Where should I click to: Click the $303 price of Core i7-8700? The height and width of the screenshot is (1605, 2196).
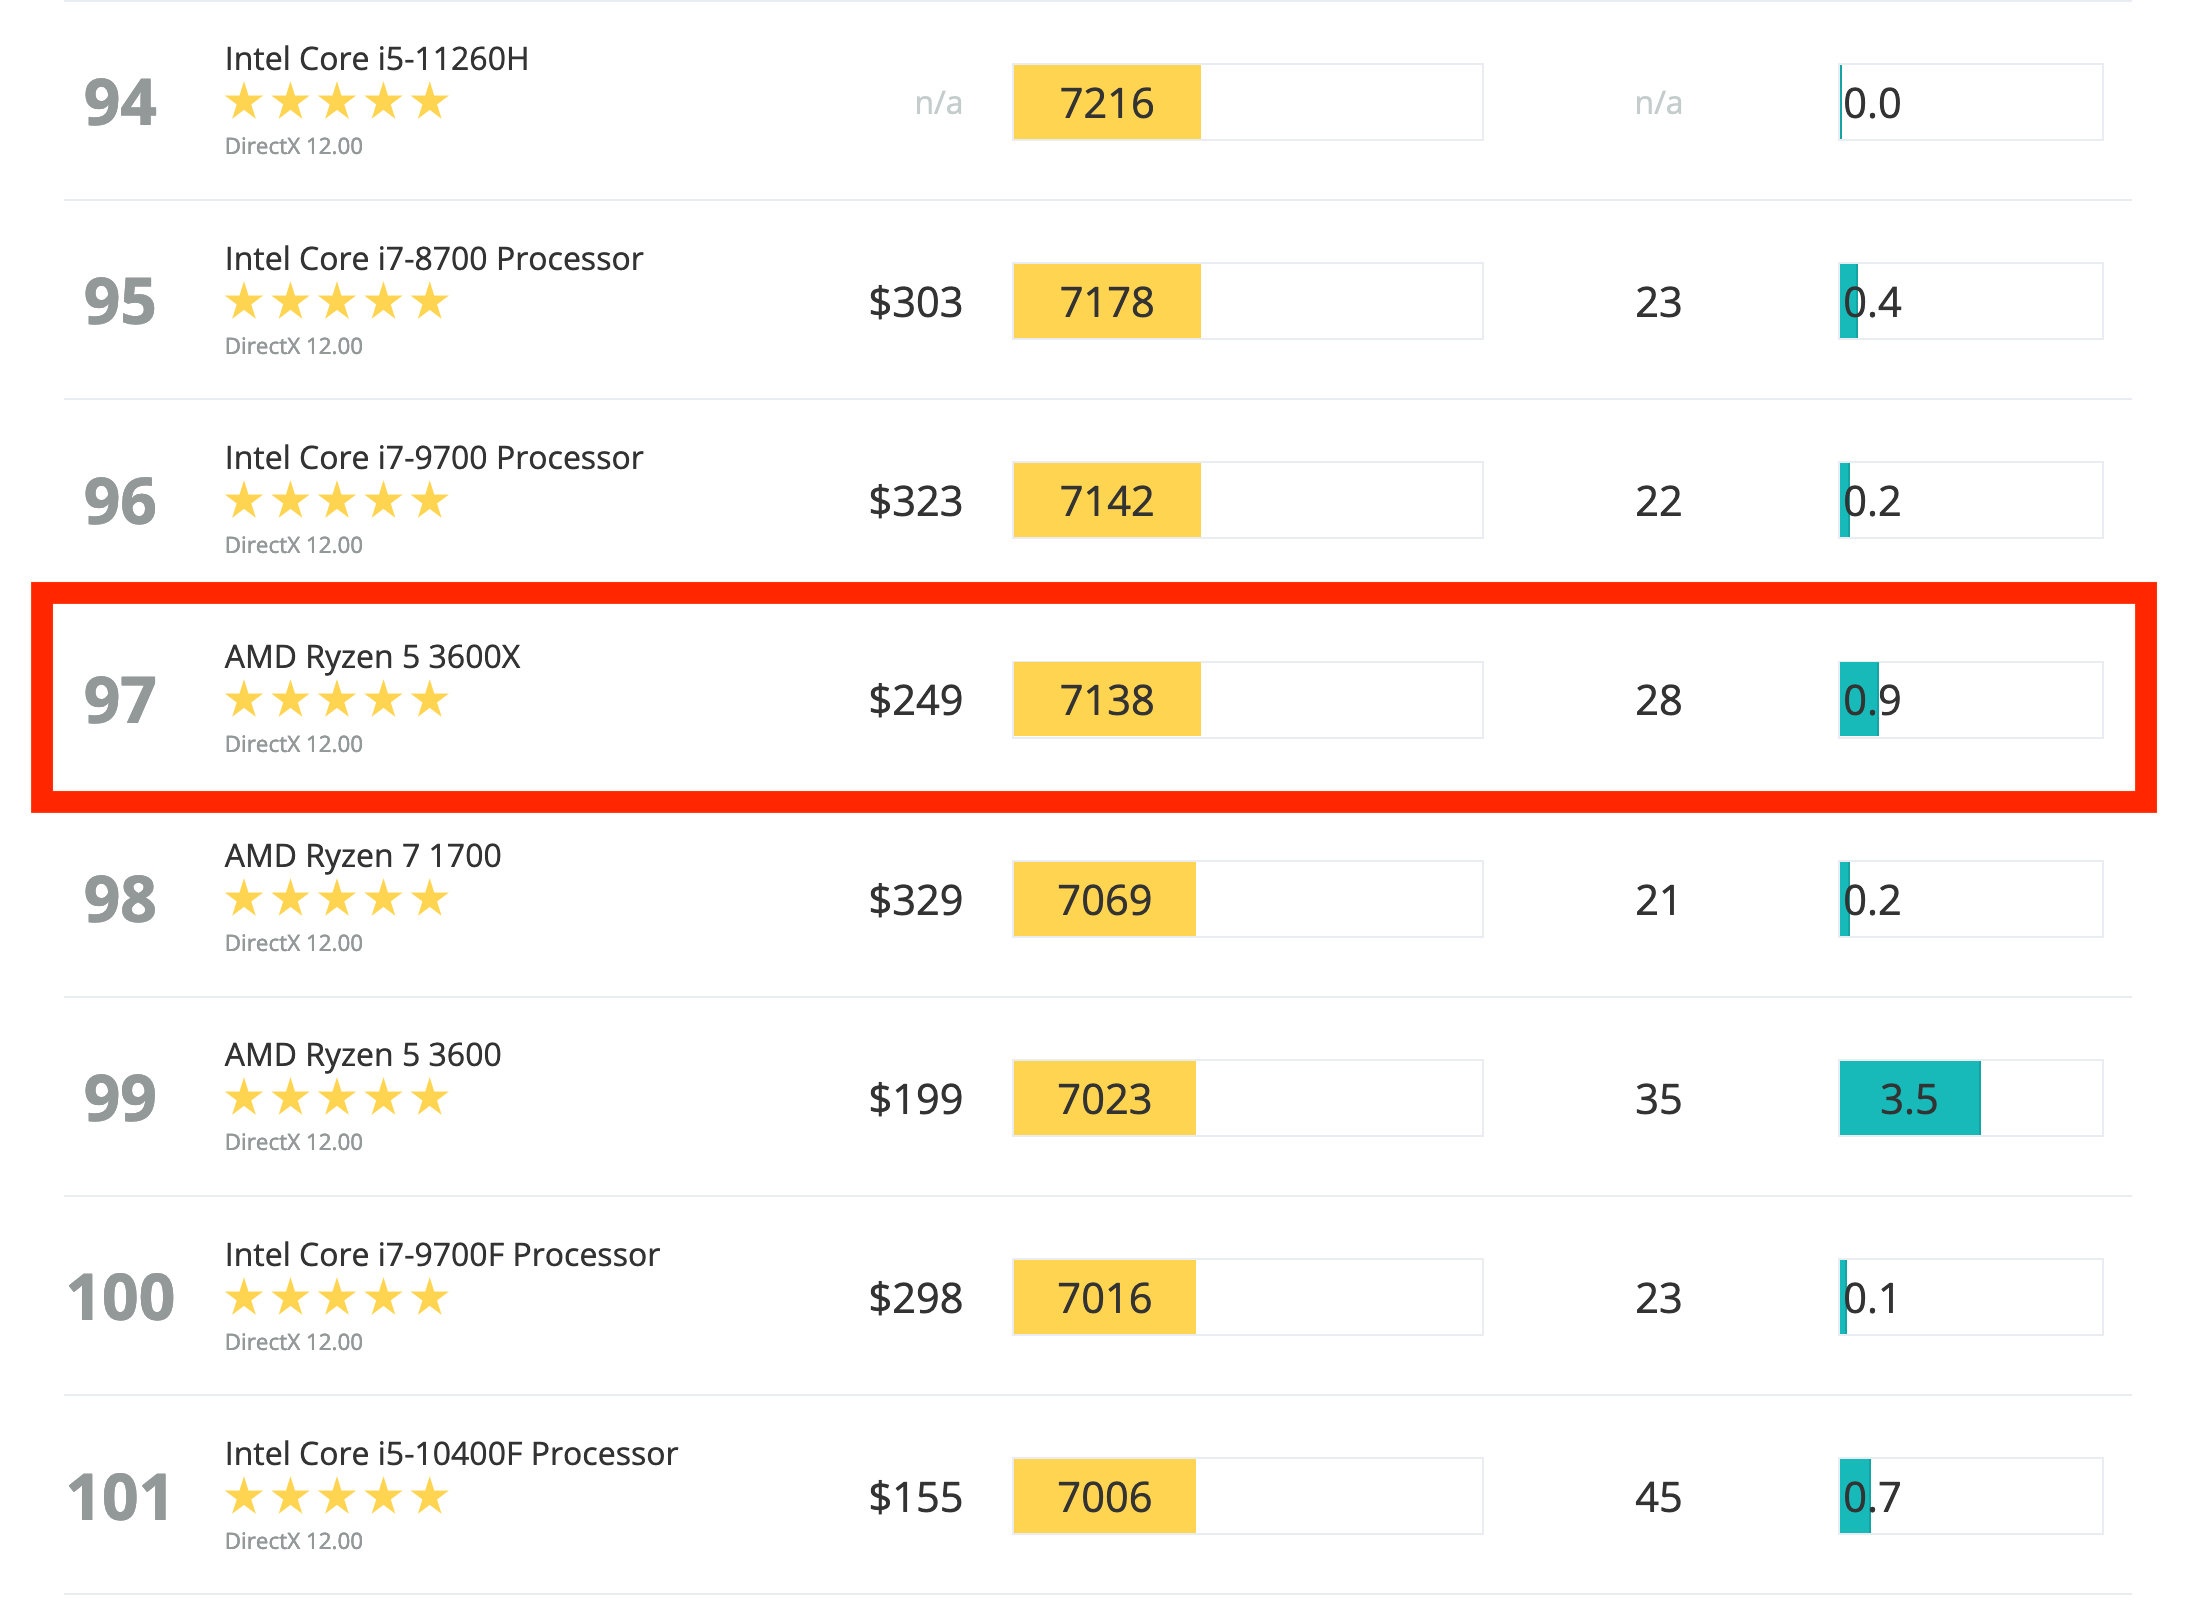coord(915,302)
